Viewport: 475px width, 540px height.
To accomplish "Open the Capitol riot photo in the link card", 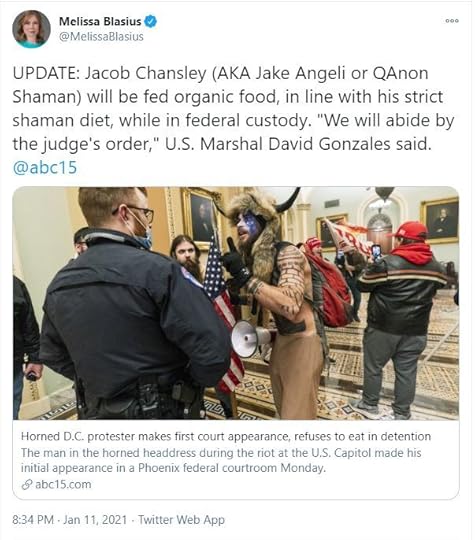I will [x=236, y=303].
